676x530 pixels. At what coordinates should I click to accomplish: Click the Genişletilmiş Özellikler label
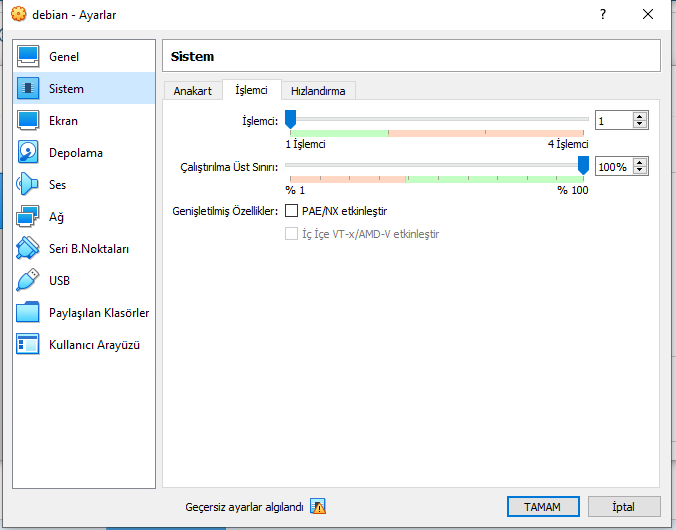point(225,211)
